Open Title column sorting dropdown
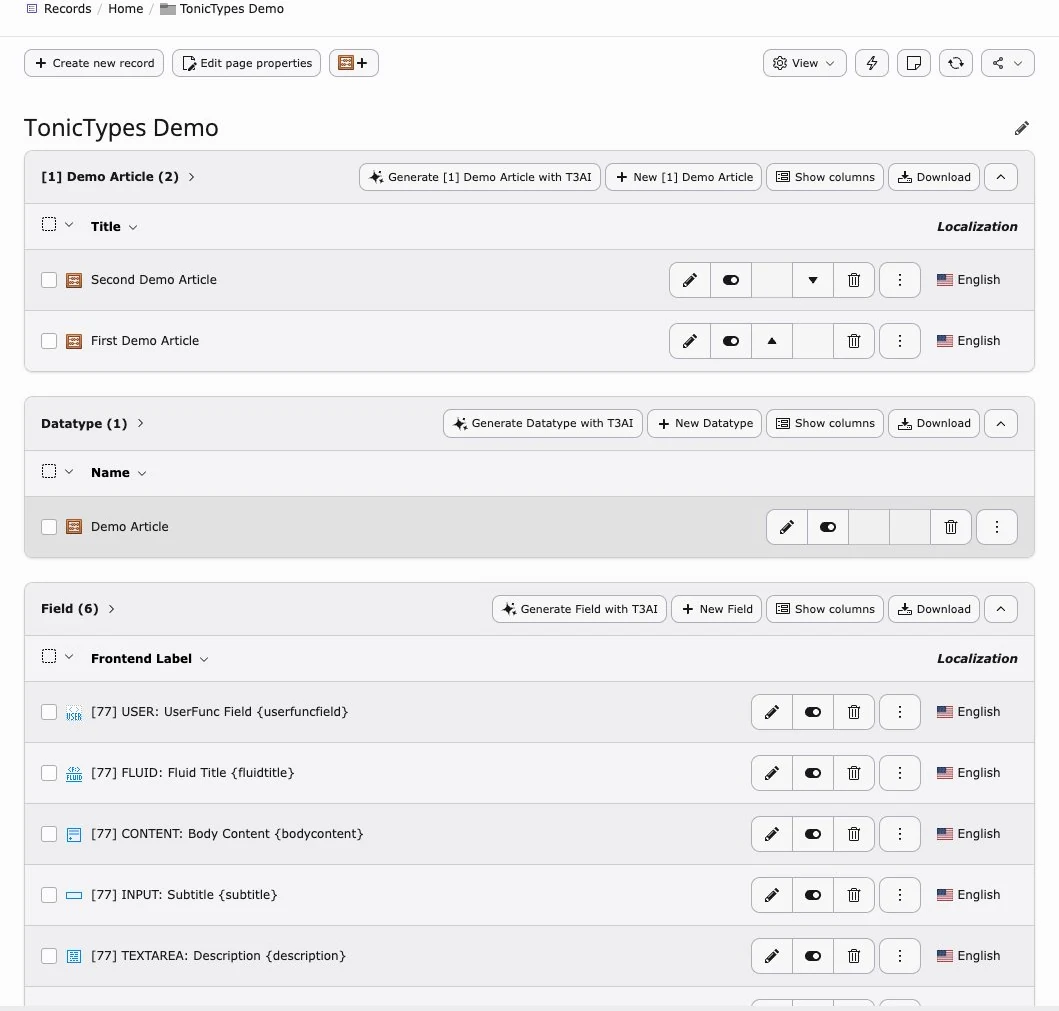This screenshot has width=1059, height=1011. click(x=114, y=227)
